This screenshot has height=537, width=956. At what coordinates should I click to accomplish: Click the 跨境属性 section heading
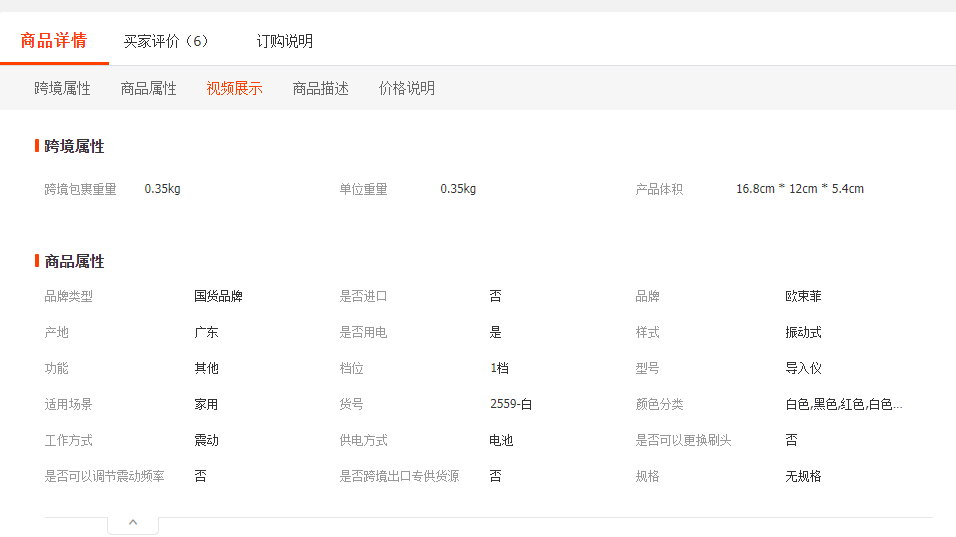click(x=74, y=147)
